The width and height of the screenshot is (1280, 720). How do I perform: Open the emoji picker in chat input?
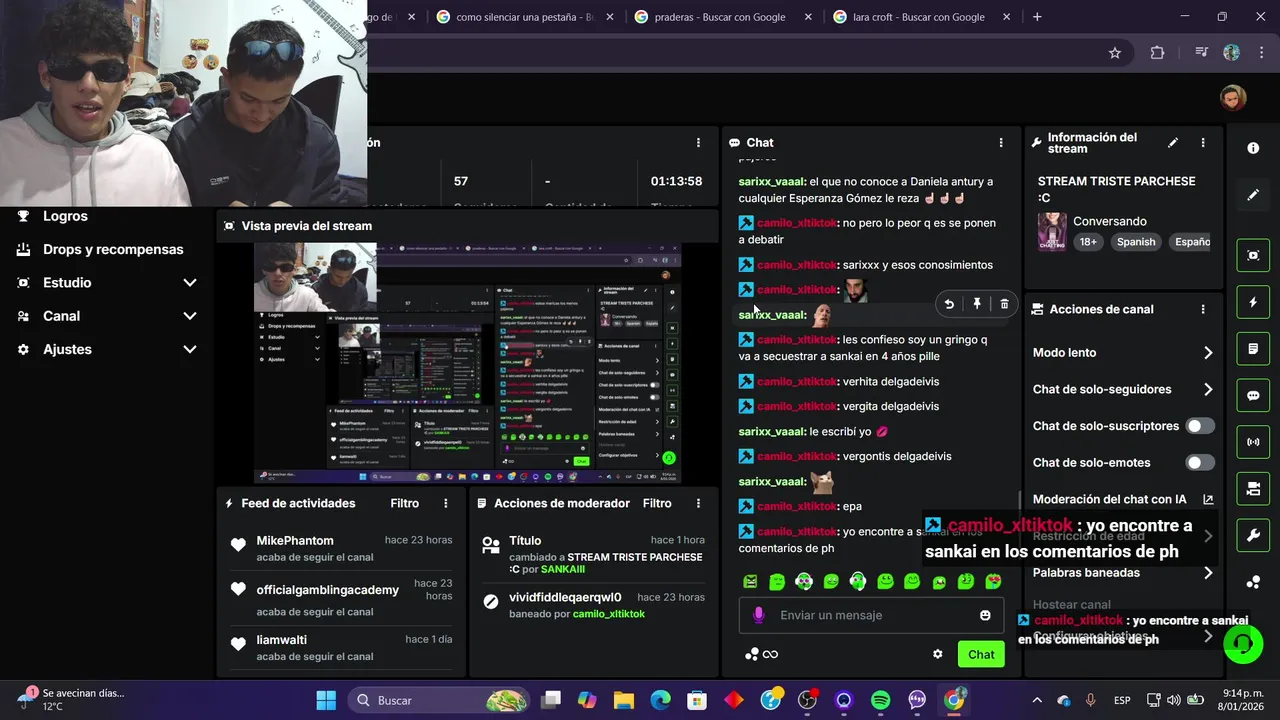[x=985, y=615]
